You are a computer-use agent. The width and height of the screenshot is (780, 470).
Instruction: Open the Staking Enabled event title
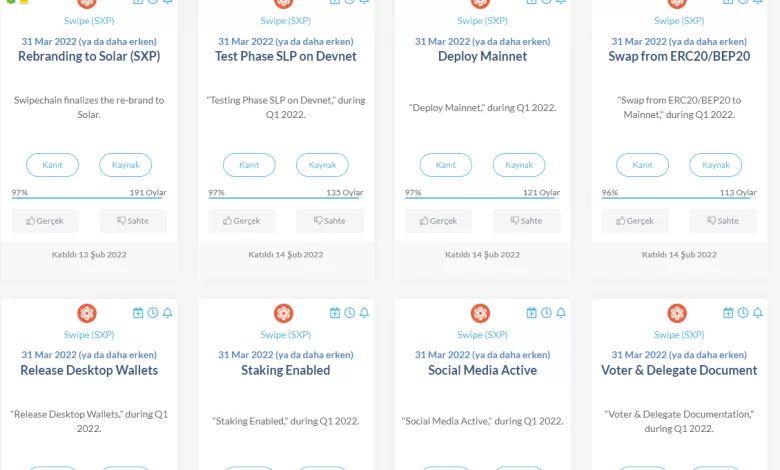286,371
